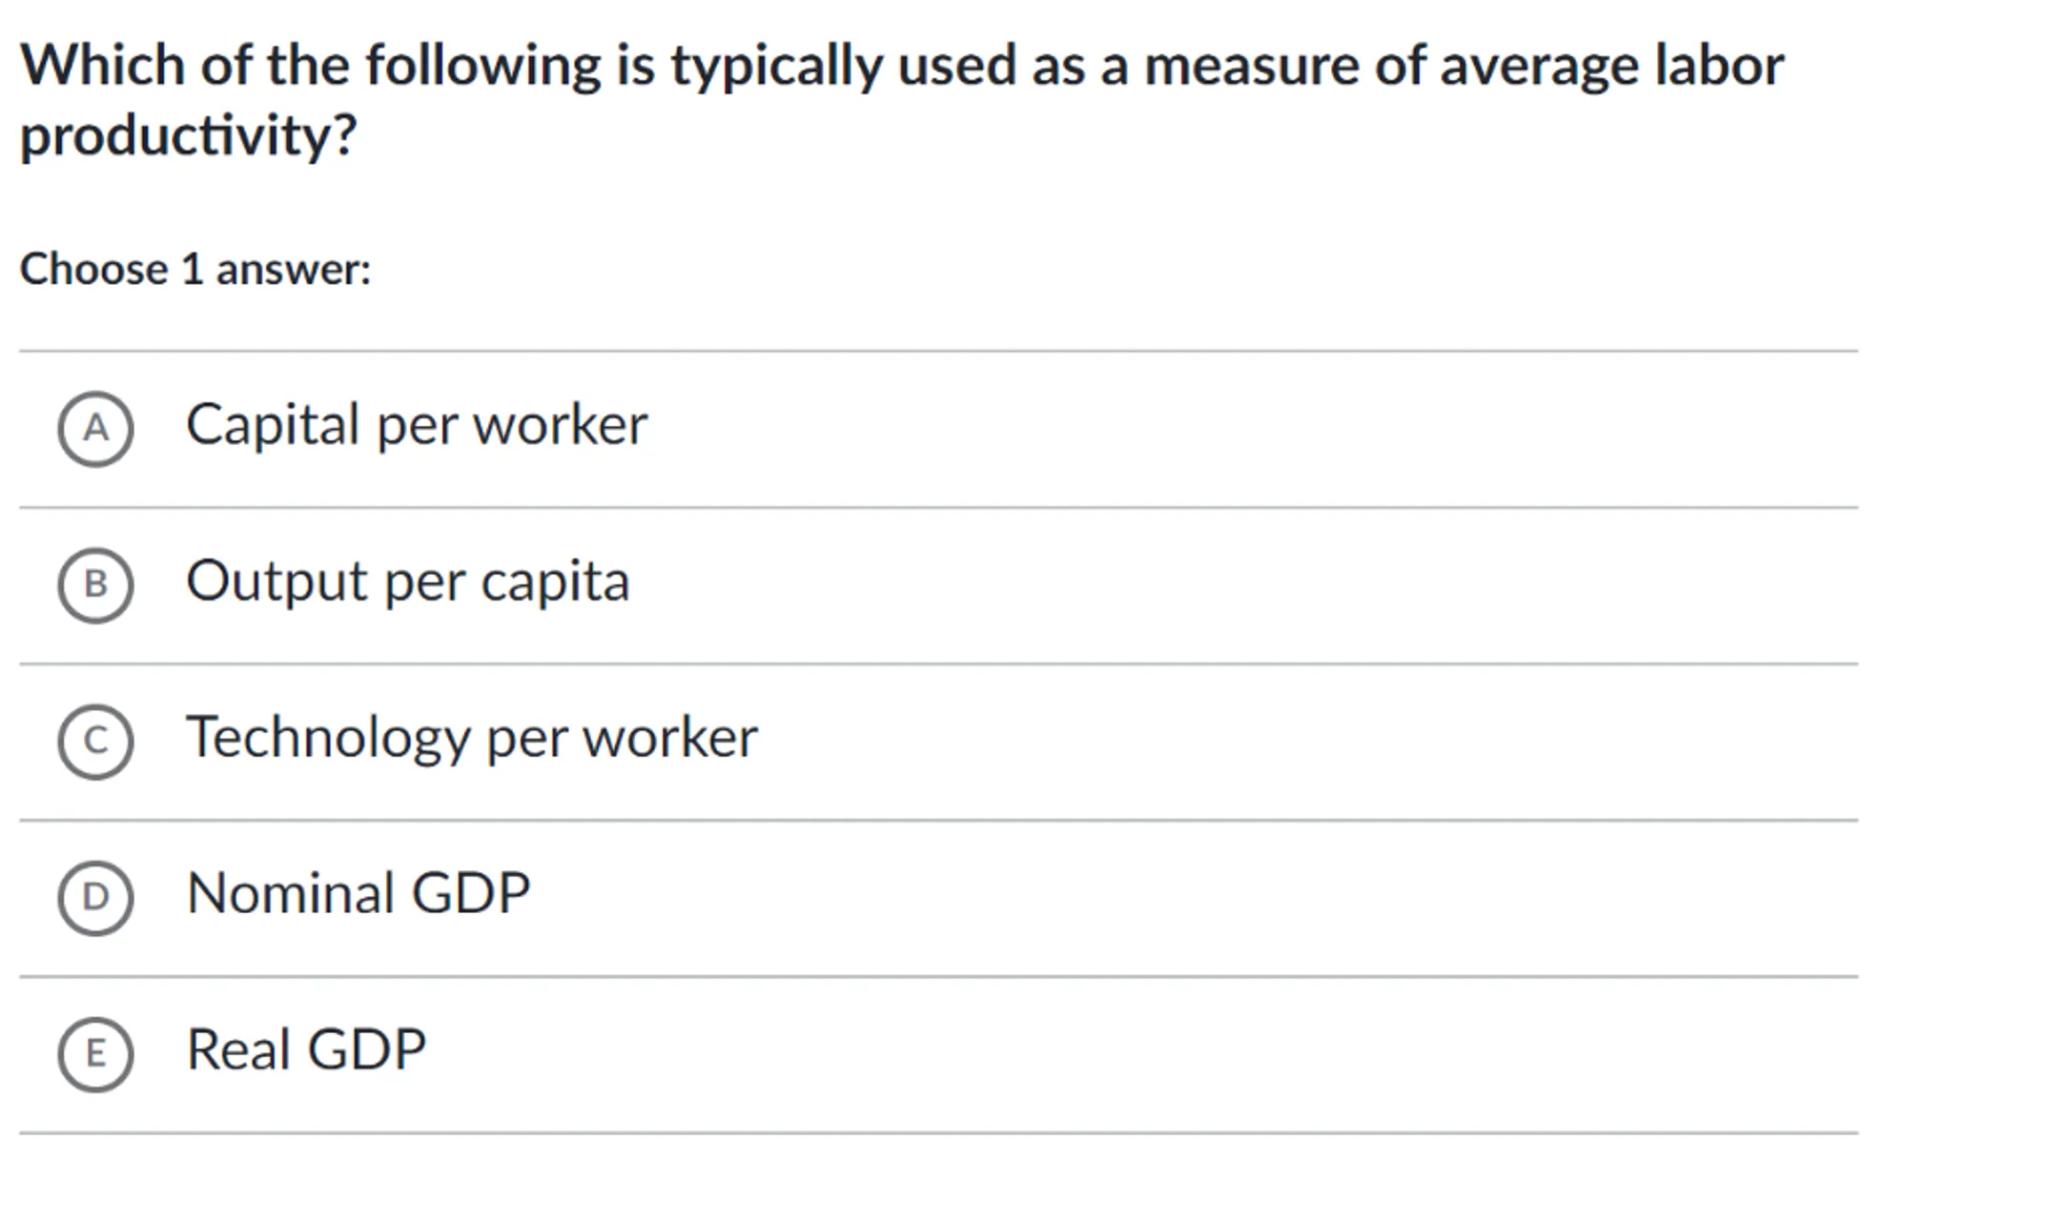
Task: Pick the 'Nominal GDP' answer label
Action: pos(358,893)
